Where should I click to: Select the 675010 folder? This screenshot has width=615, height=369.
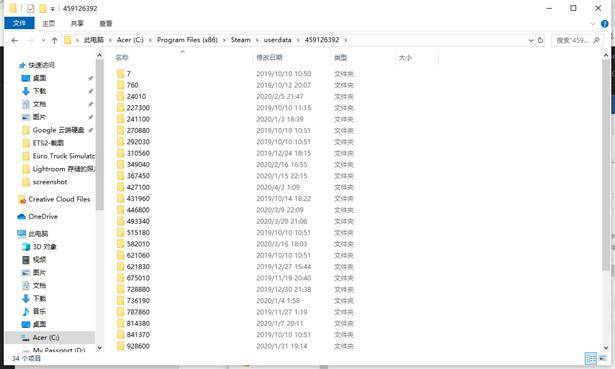[133, 278]
